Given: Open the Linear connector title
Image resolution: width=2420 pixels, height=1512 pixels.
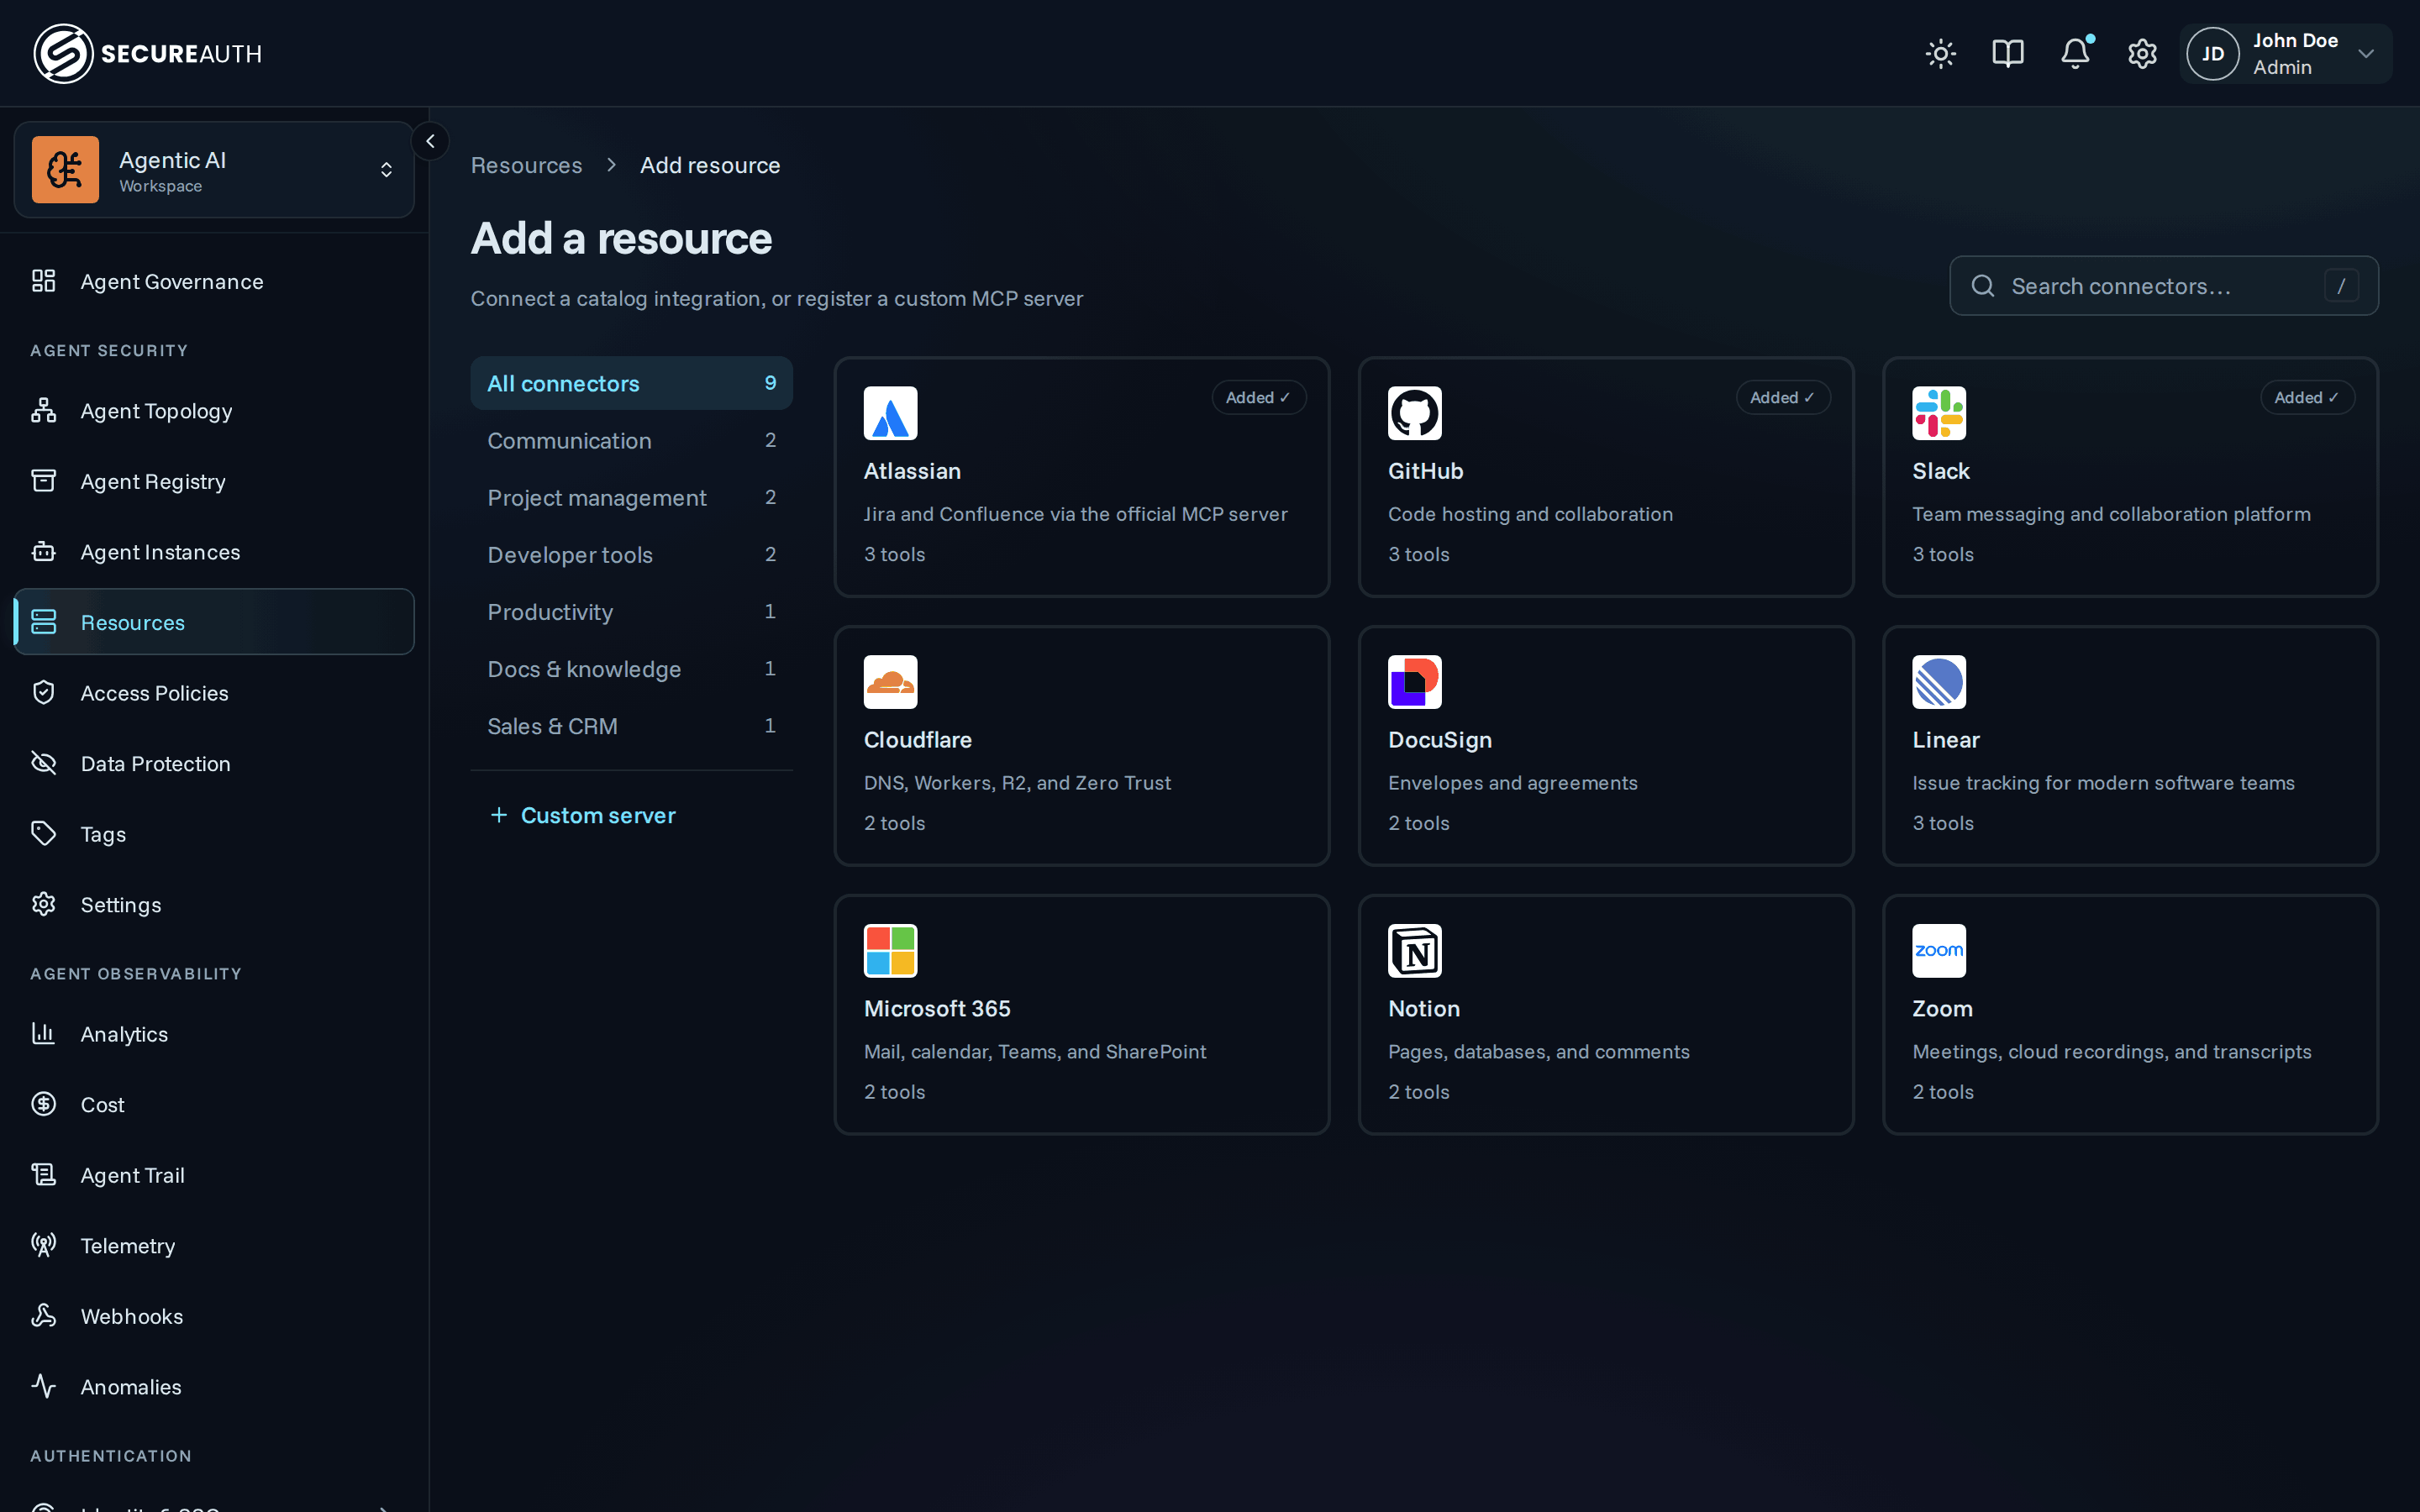Looking at the screenshot, I should [1945, 740].
